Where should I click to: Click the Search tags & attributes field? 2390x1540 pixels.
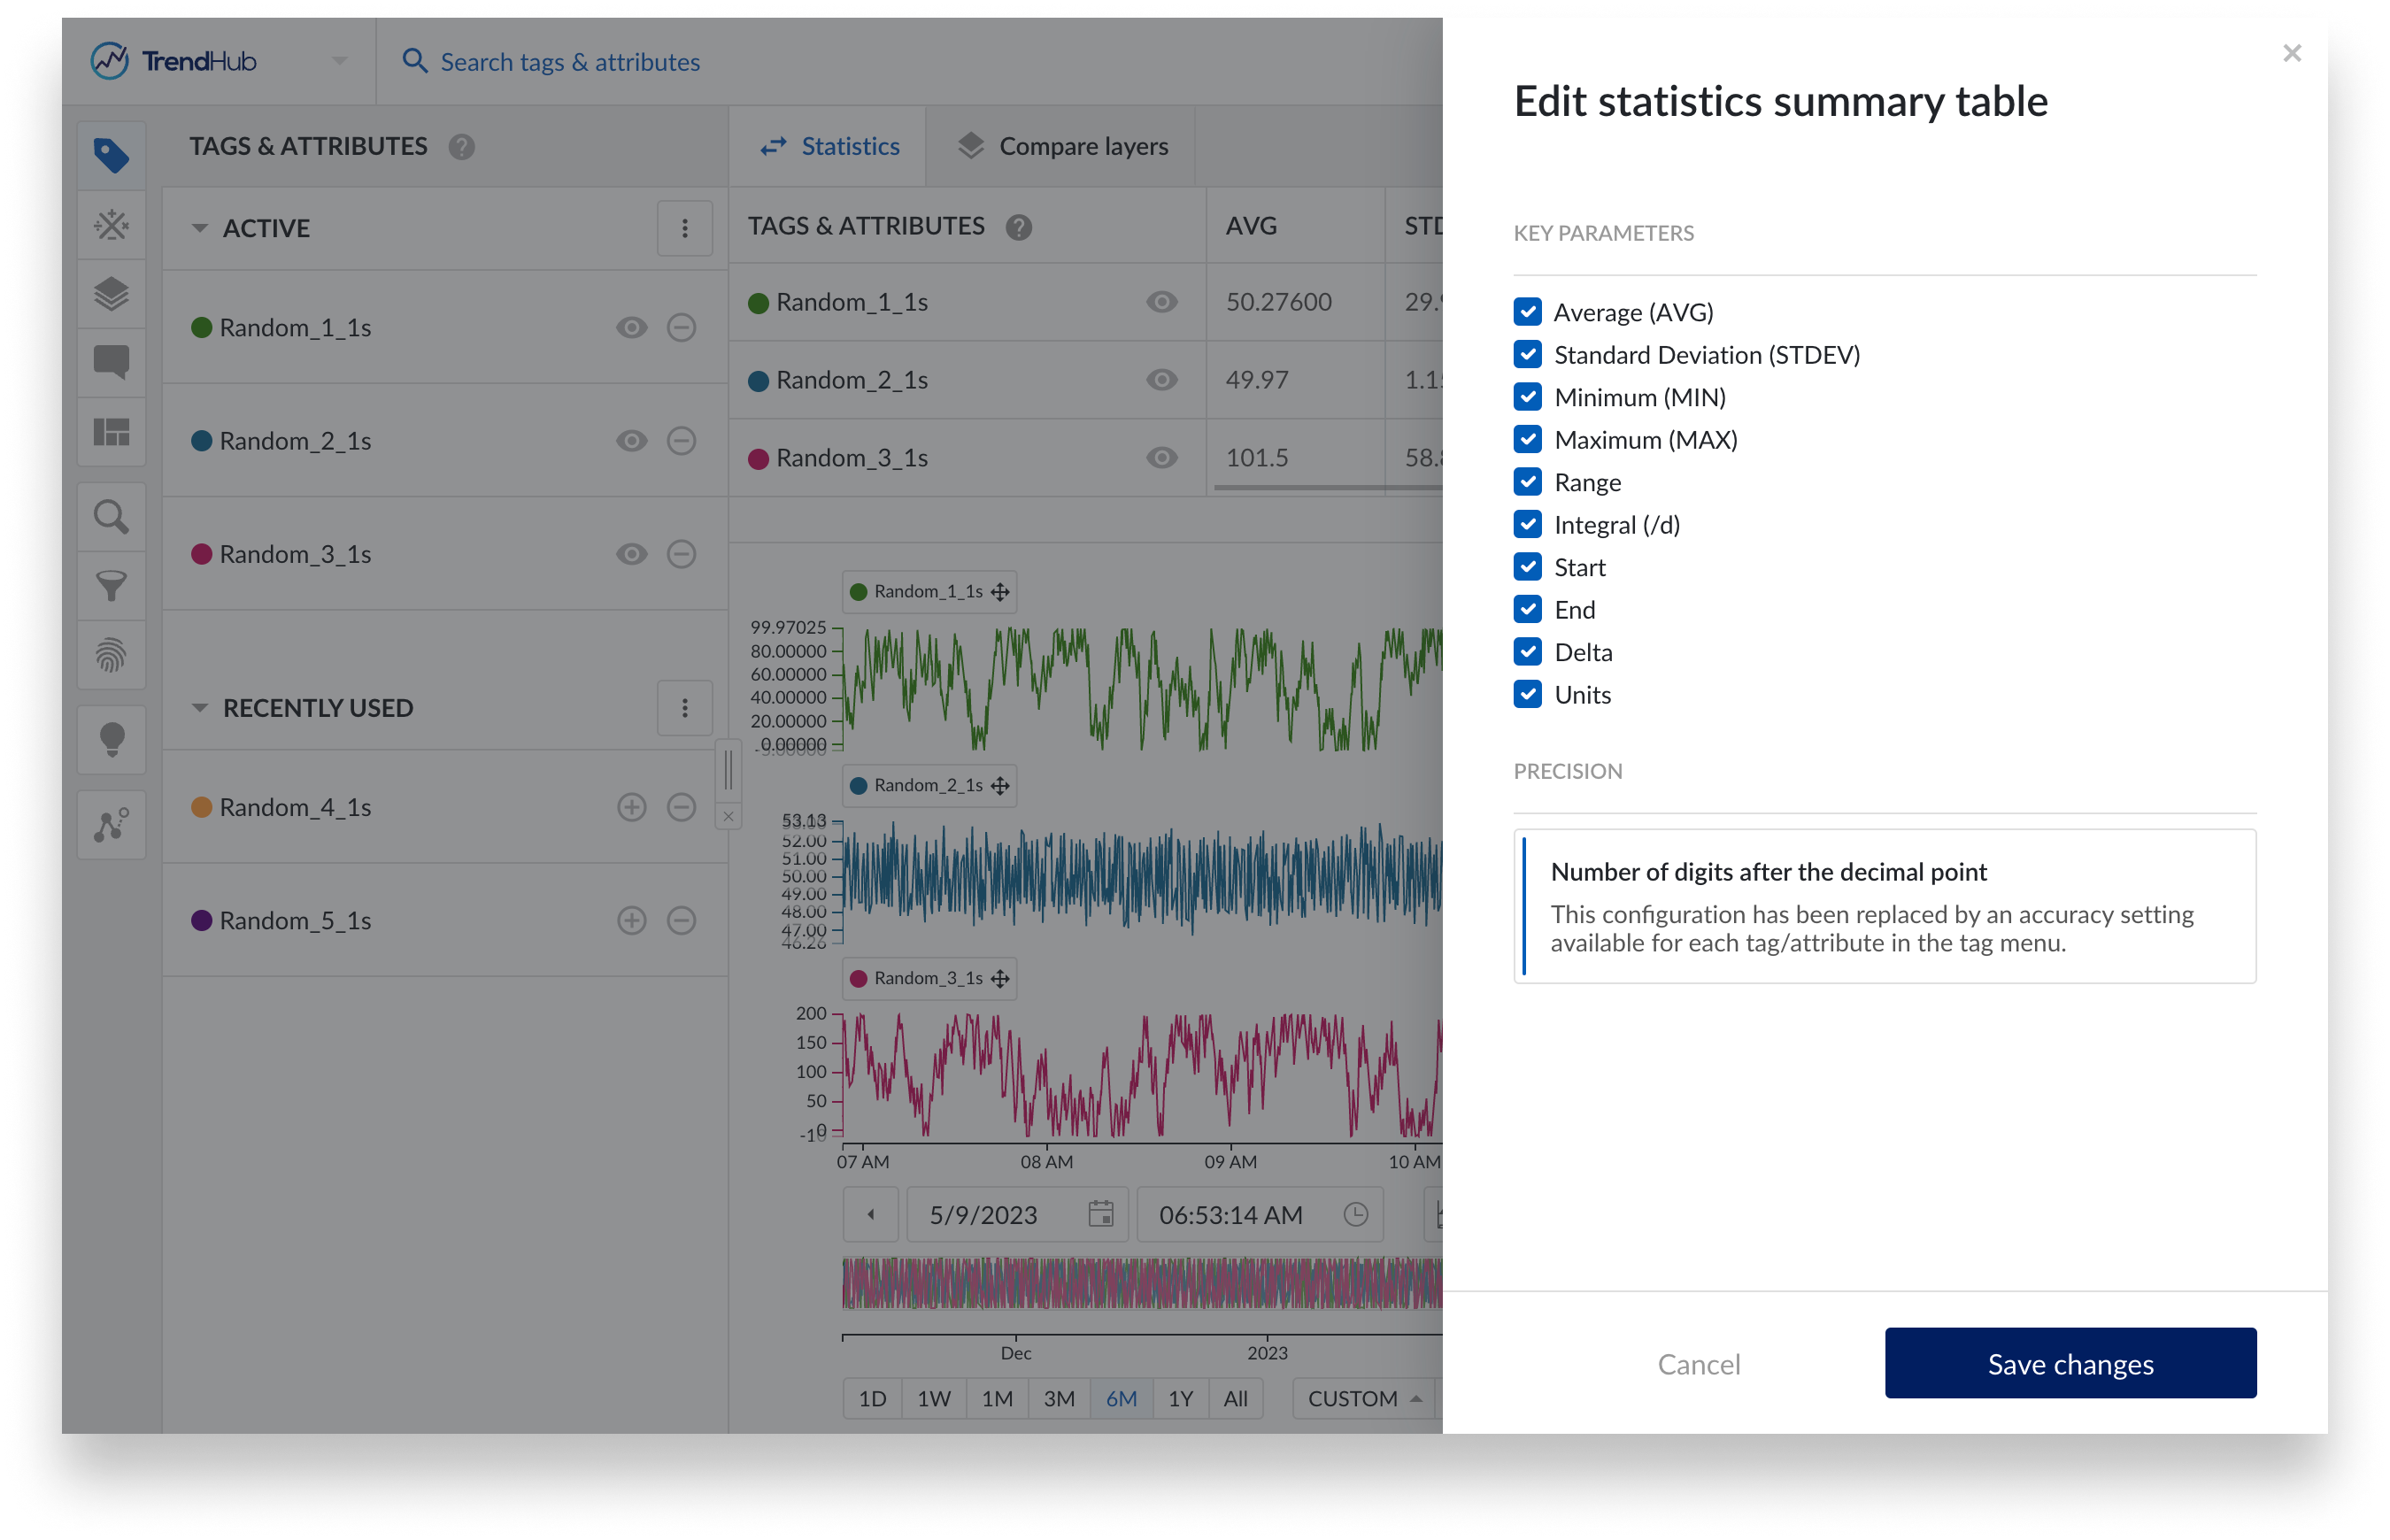pyautogui.click(x=570, y=62)
